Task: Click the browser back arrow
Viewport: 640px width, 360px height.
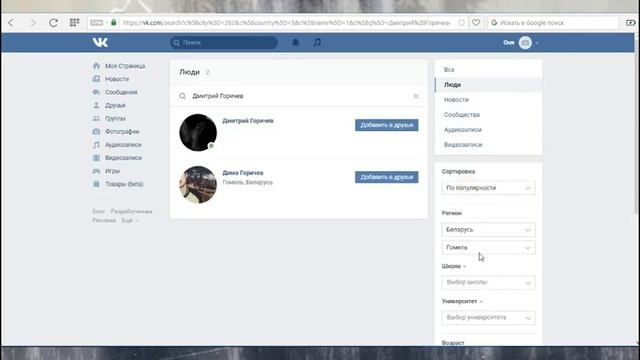Action: pyautogui.click(x=11, y=23)
